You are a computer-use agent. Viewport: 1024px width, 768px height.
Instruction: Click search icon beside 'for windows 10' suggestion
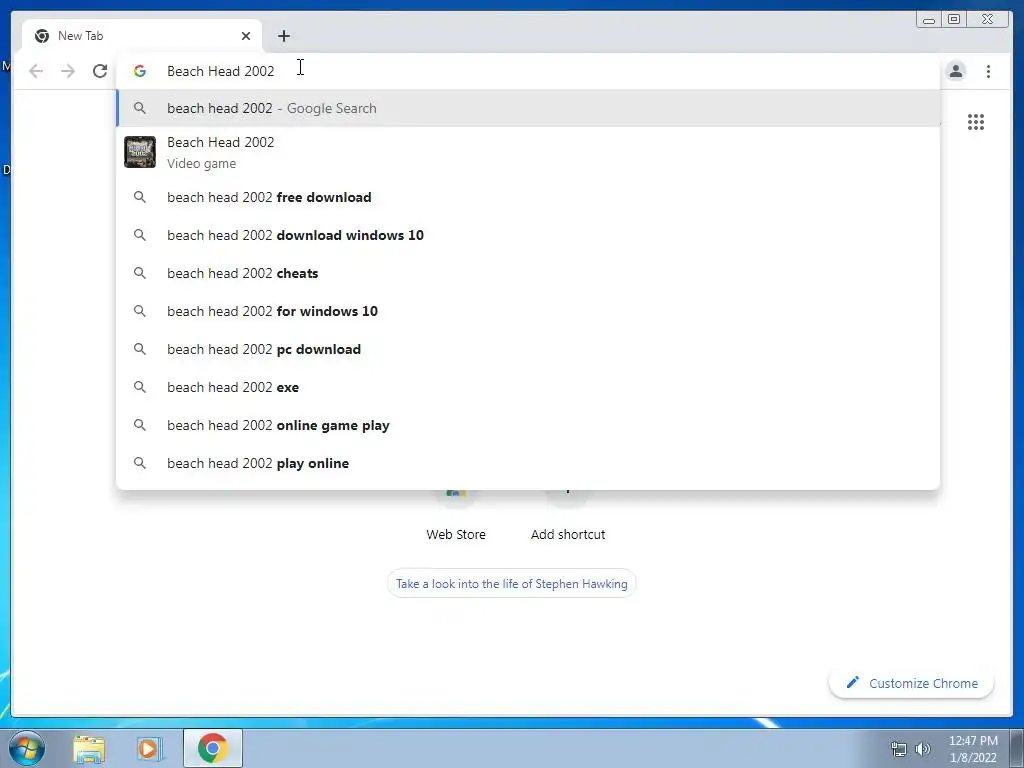[x=140, y=311]
